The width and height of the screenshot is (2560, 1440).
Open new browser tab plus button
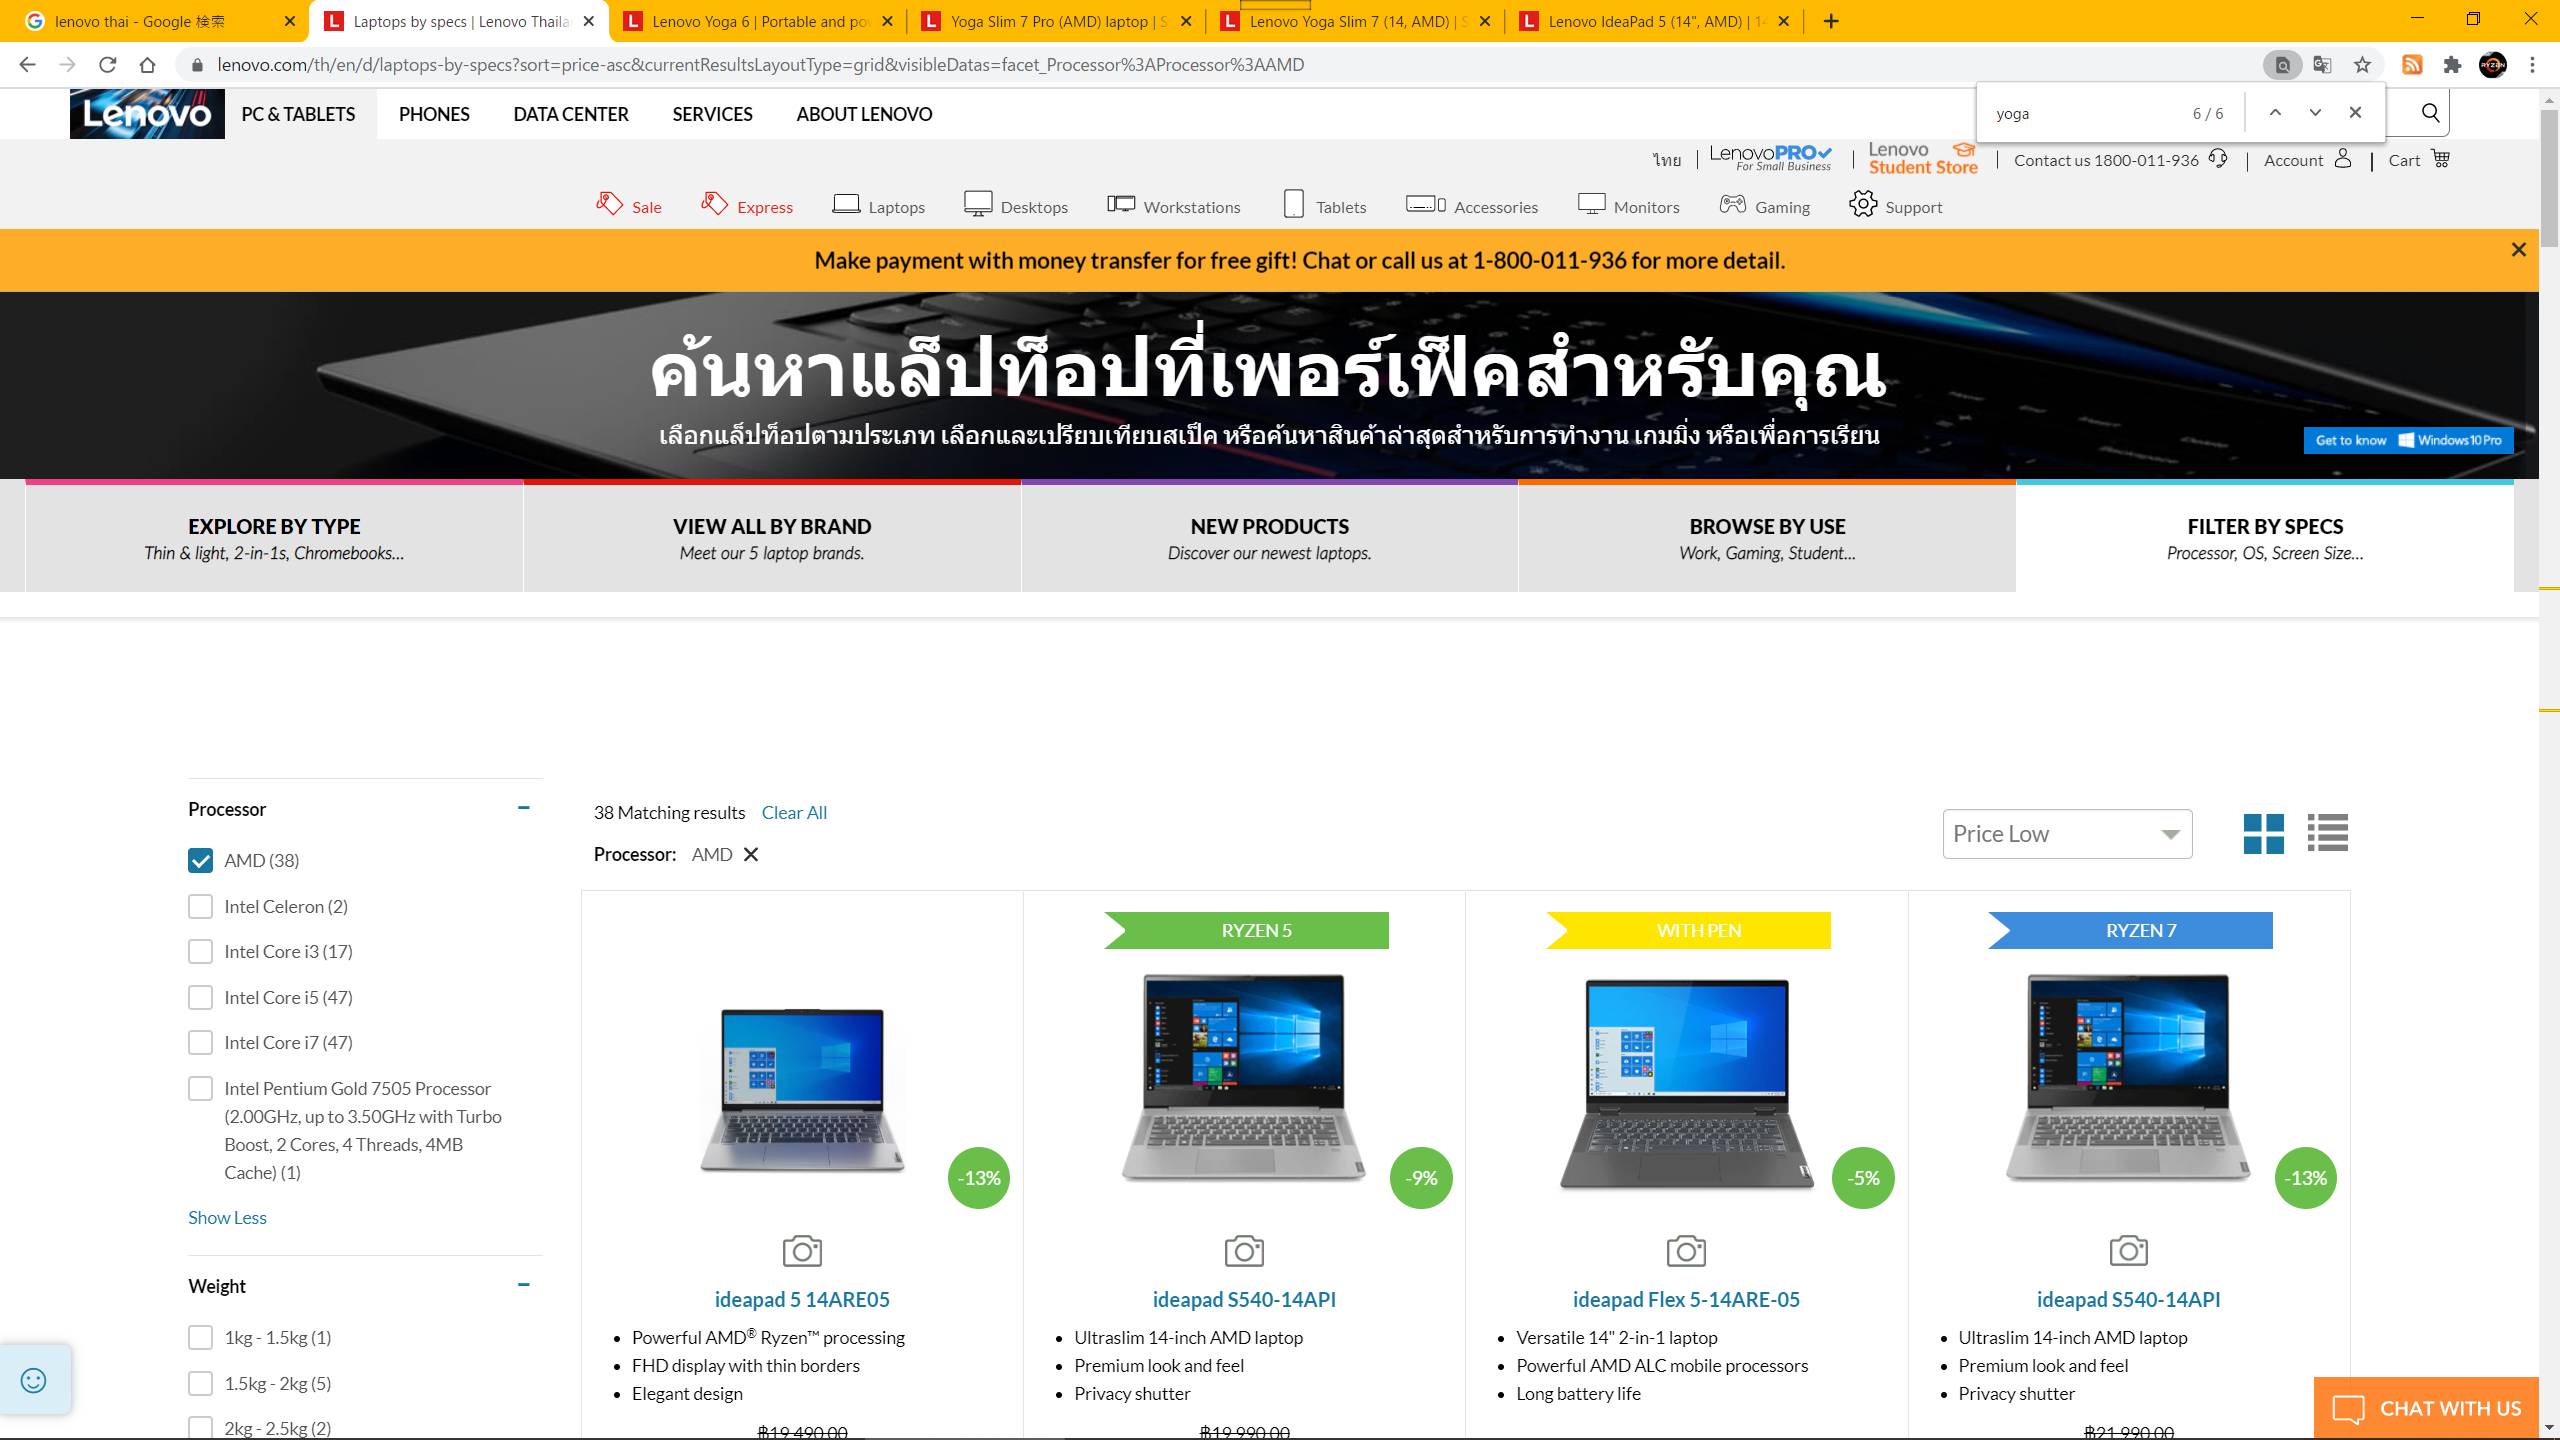1831,21
